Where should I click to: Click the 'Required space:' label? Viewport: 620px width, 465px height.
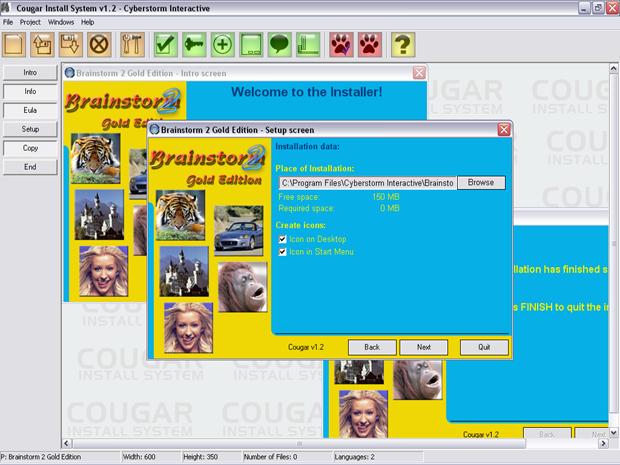click(306, 208)
